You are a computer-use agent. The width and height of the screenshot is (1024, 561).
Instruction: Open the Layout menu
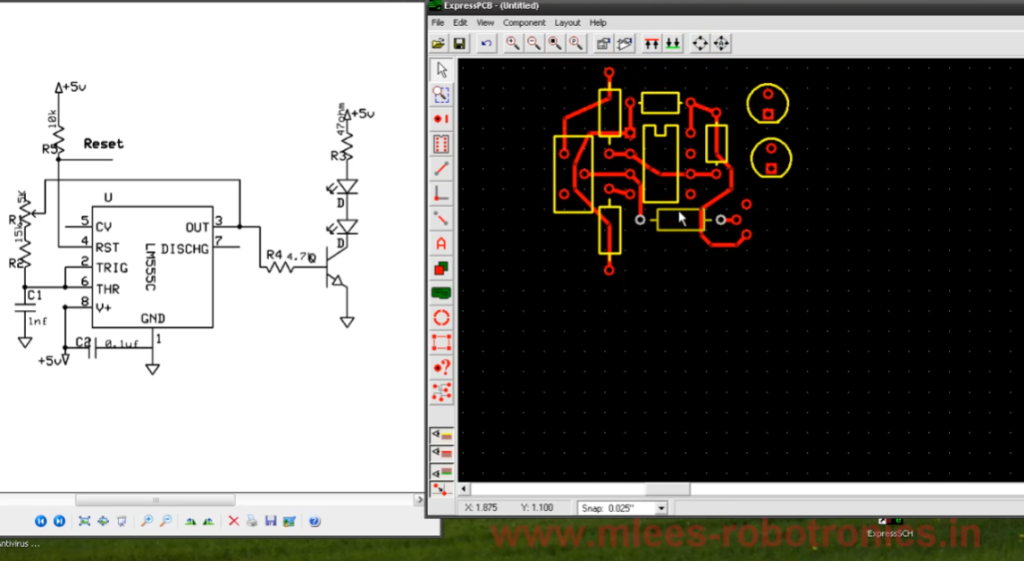point(567,22)
